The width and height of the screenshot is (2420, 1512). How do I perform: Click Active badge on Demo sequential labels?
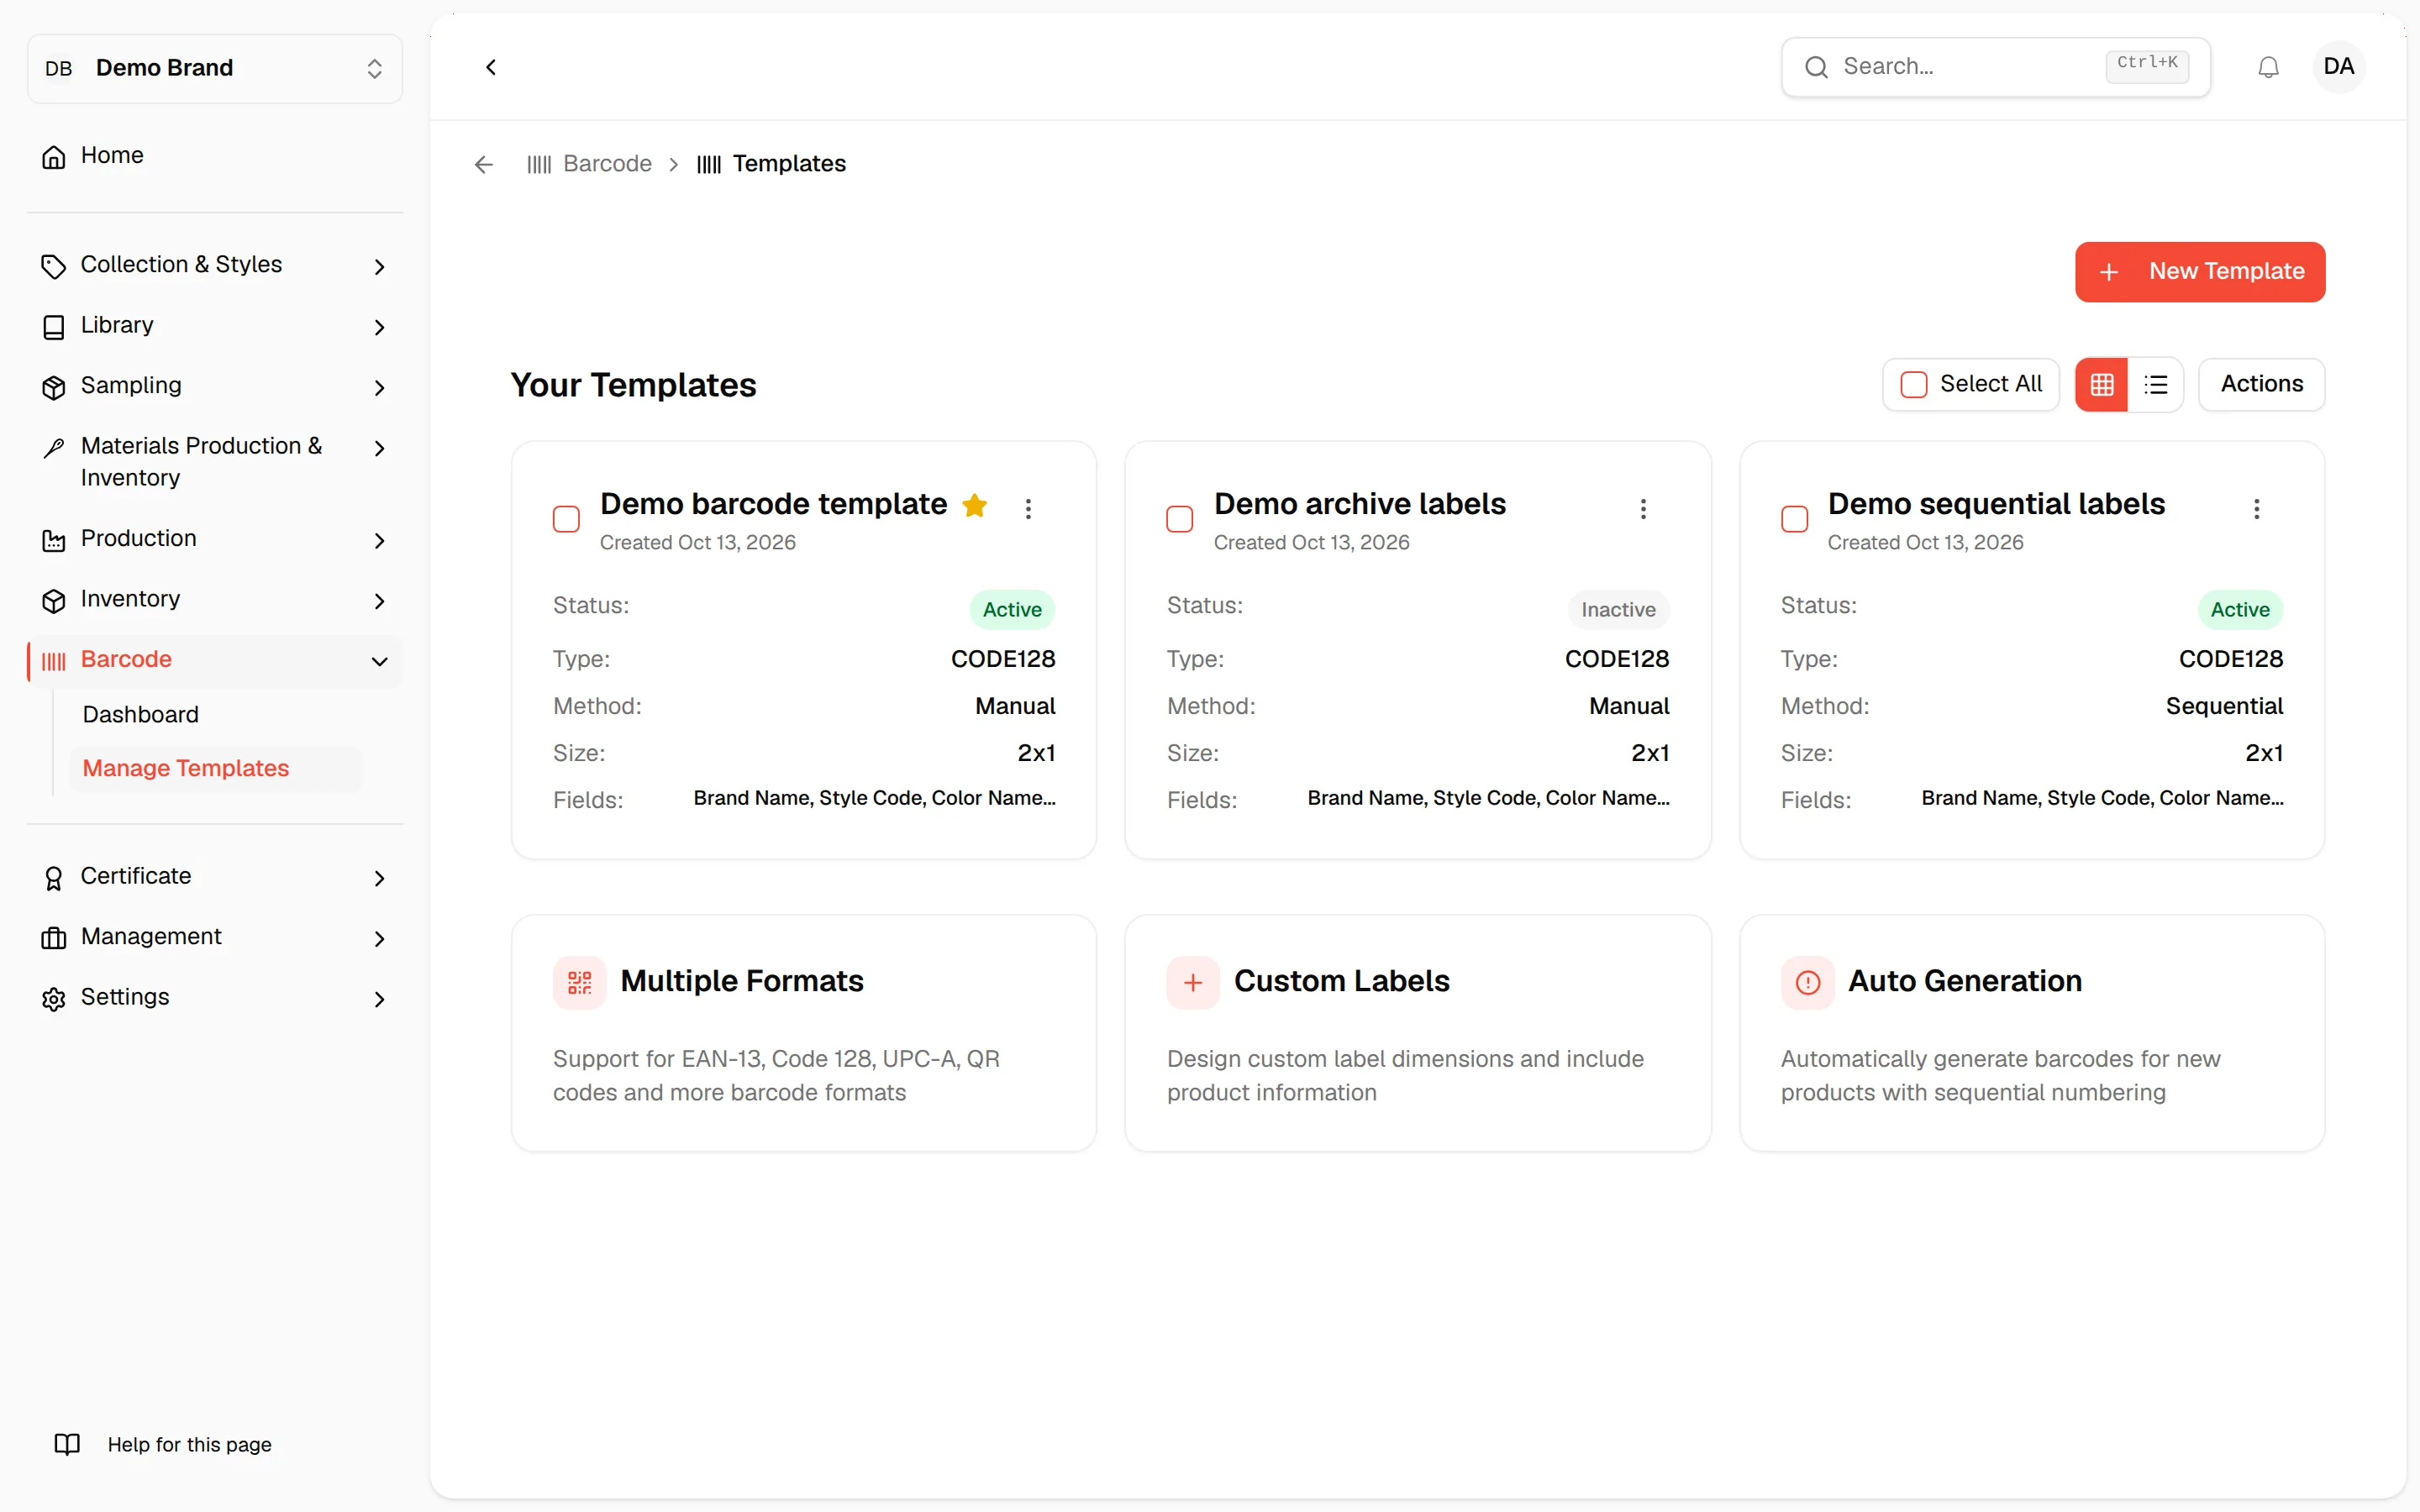(2240, 609)
